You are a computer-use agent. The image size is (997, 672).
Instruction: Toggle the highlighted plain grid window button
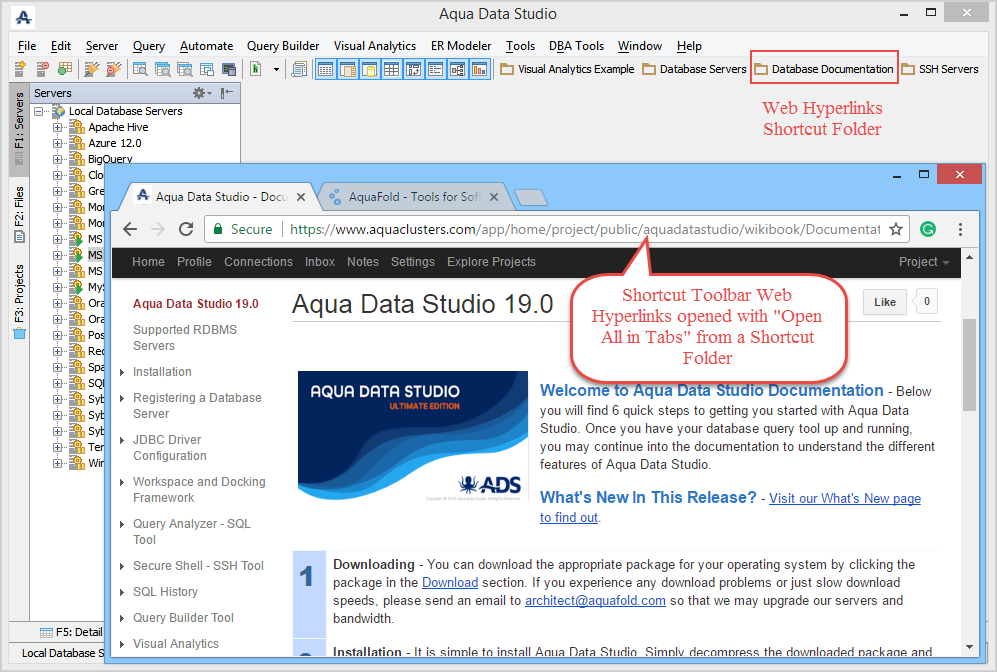coord(392,69)
